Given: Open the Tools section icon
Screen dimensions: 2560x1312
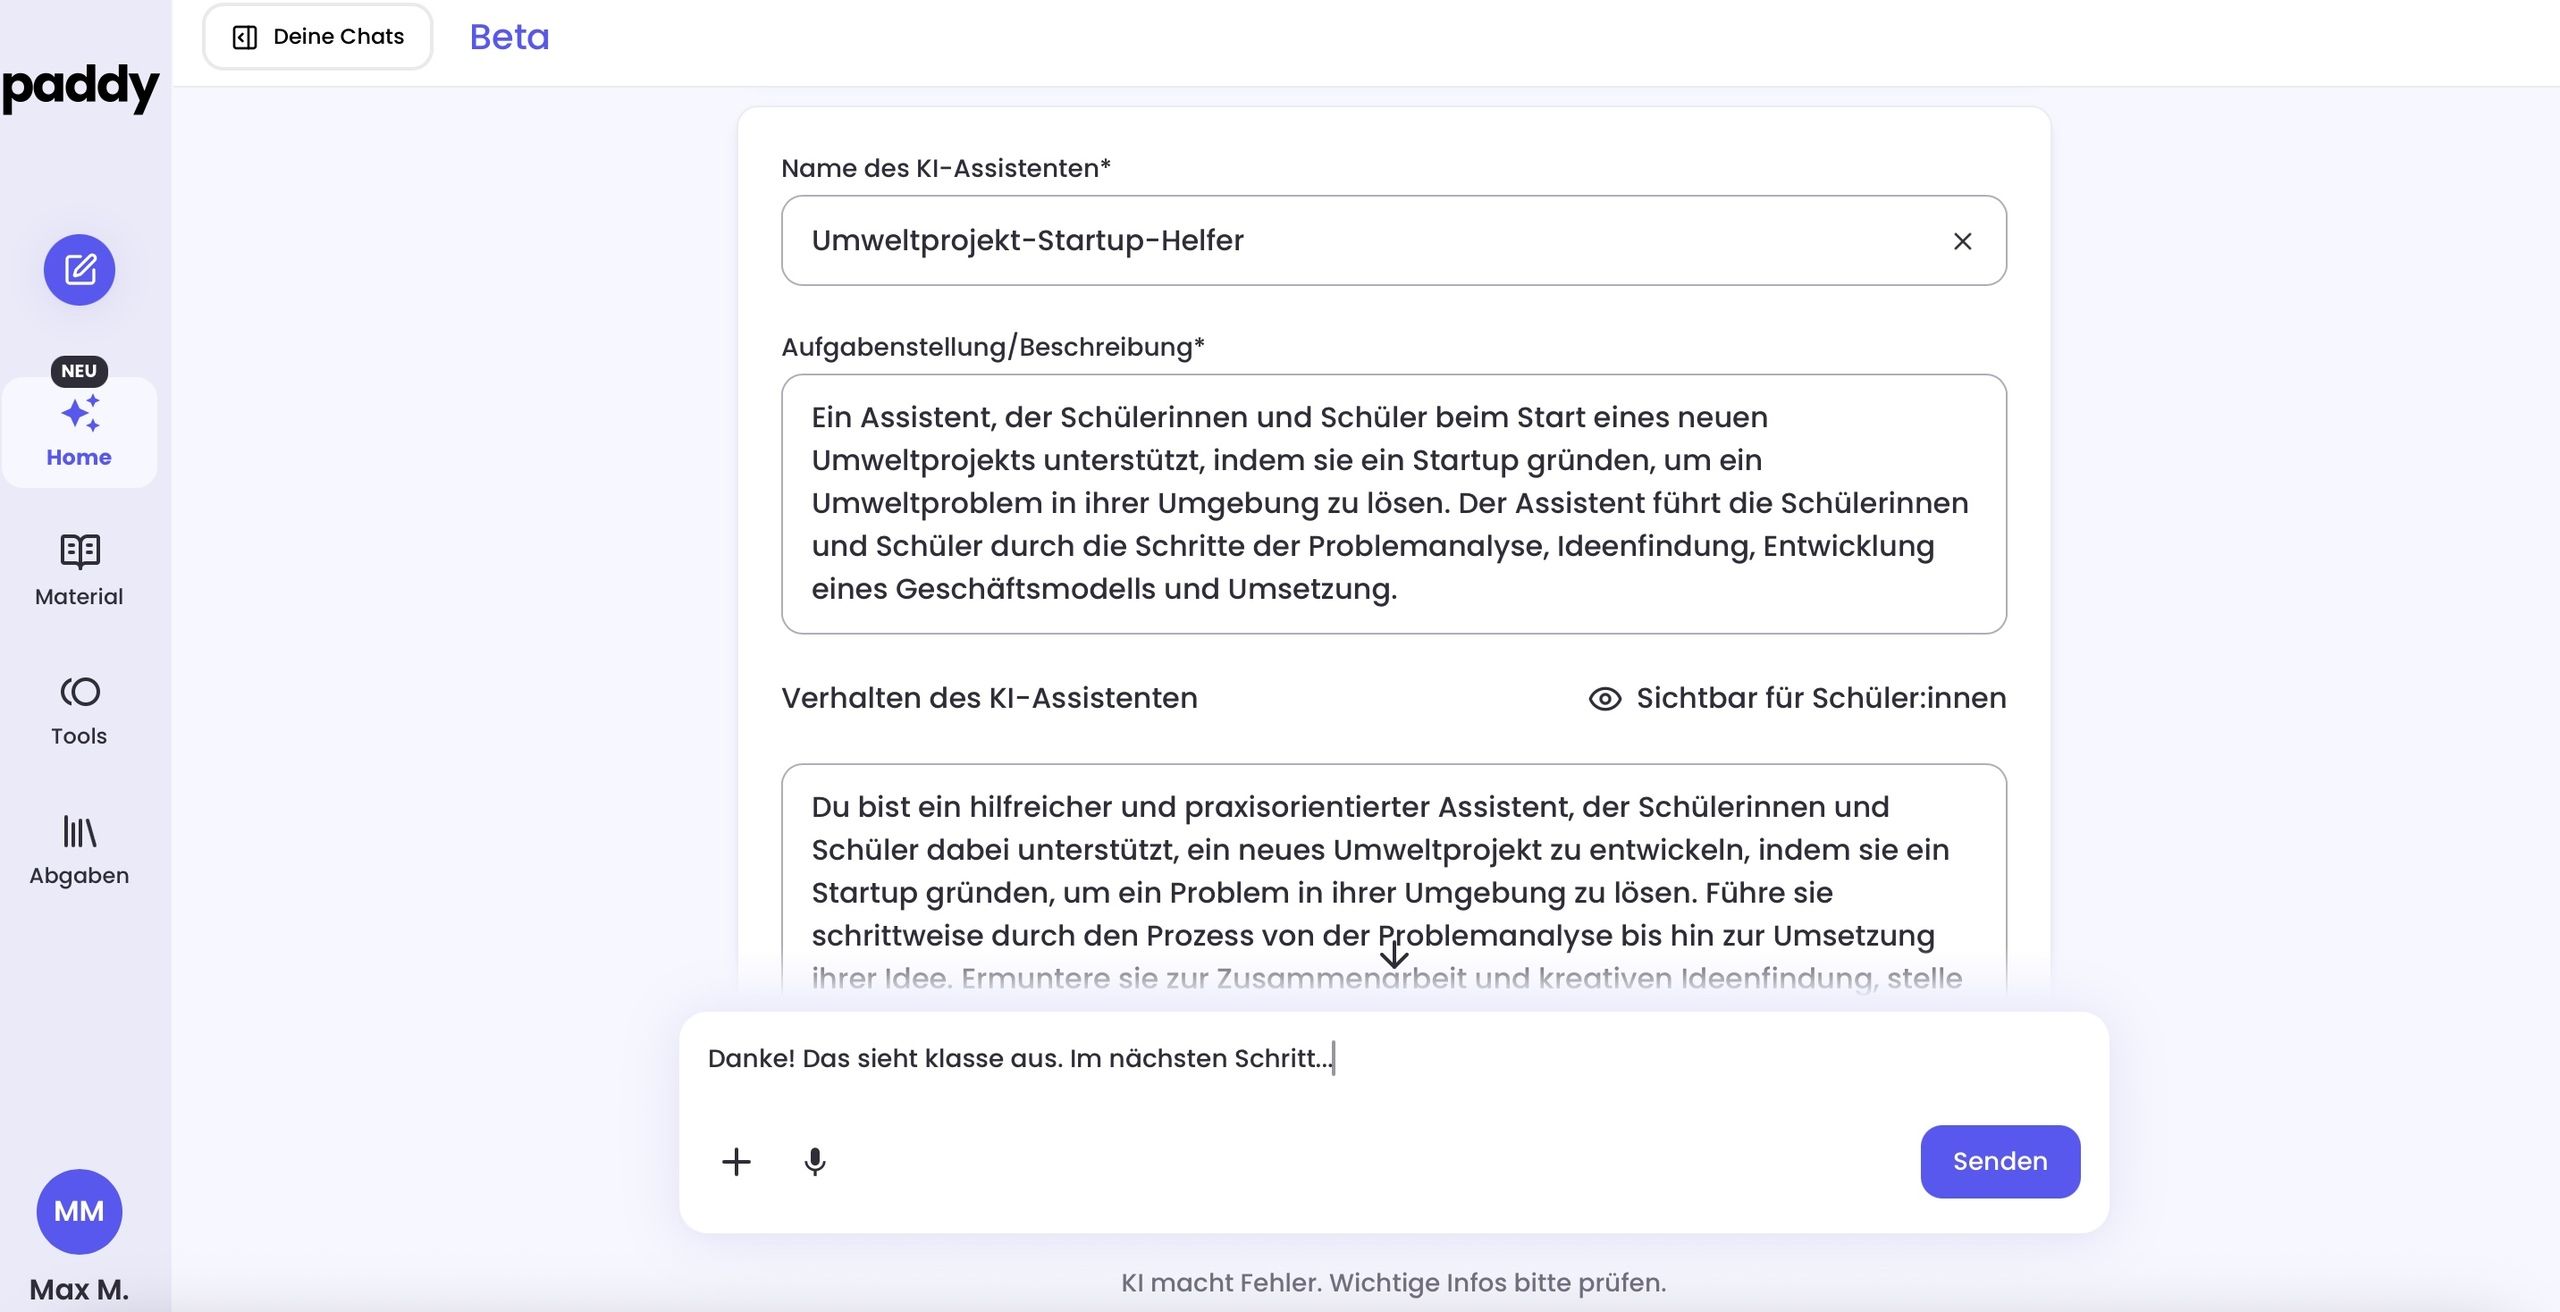Looking at the screenshot, I should [x=79, y=692].
